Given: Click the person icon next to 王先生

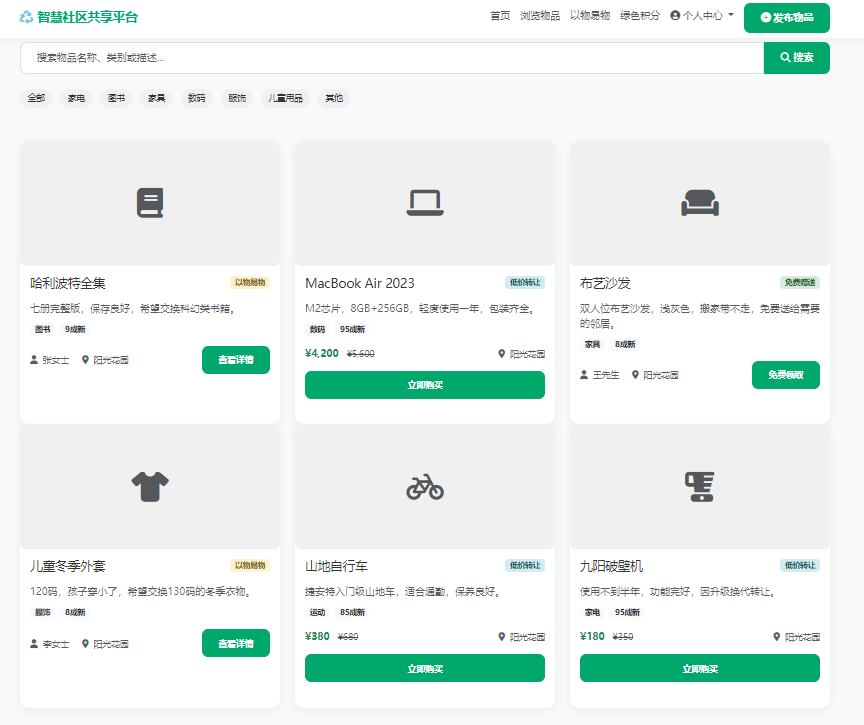Looking at the screenshot, I should 584,375.
